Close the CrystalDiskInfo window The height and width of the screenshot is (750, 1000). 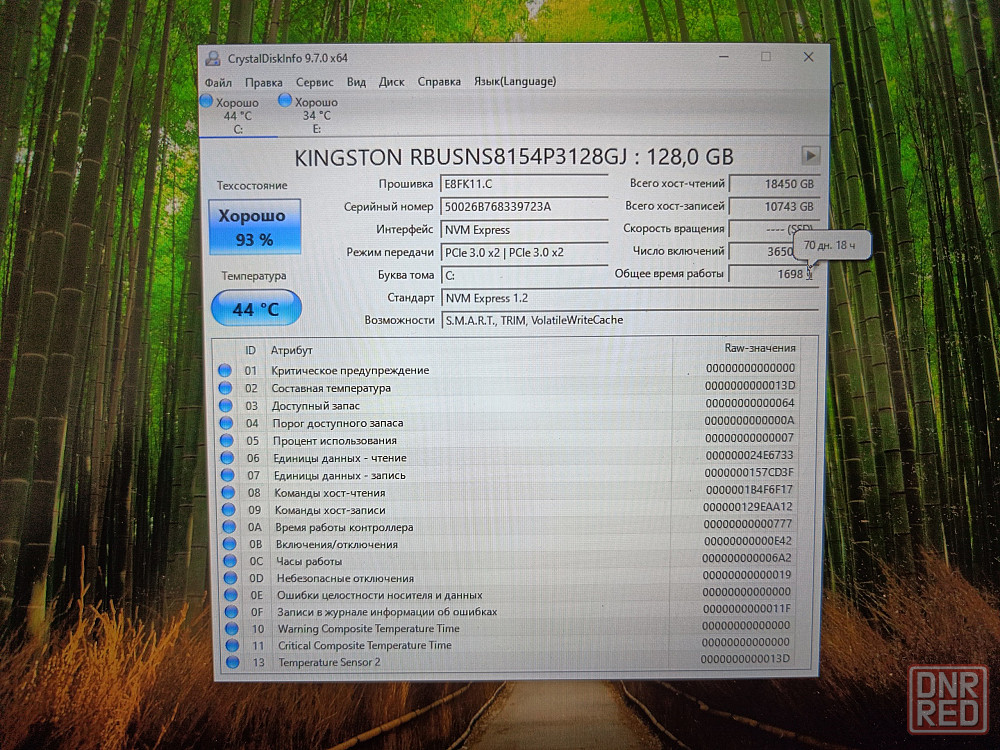[x=808, y=57]
